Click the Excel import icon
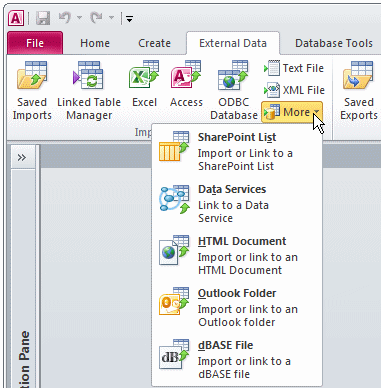 point(144,75)
